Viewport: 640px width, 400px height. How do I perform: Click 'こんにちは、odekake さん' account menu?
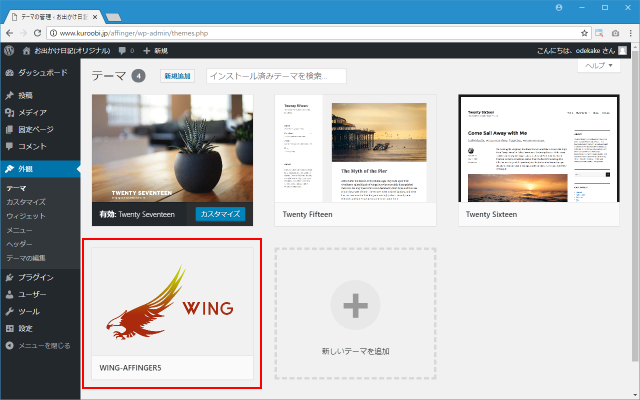(576, 51)
